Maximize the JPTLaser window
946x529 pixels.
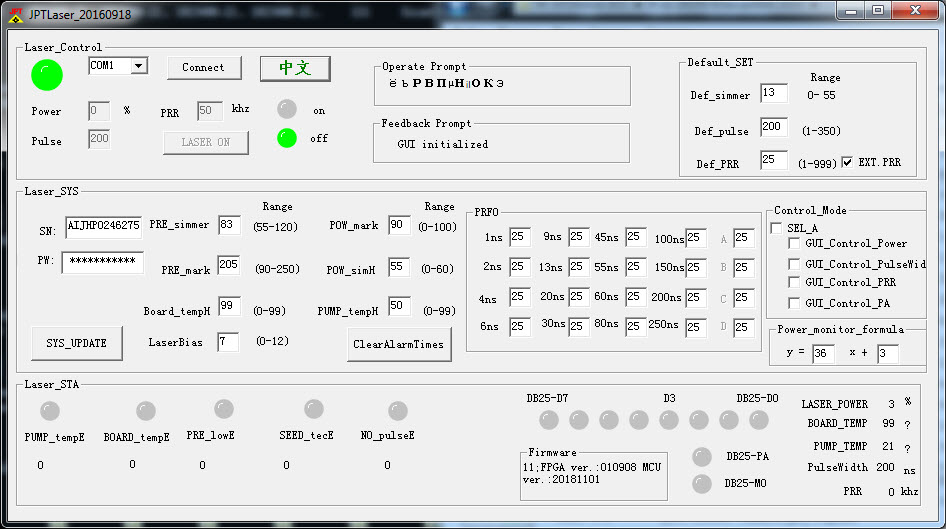click(878, 10)
